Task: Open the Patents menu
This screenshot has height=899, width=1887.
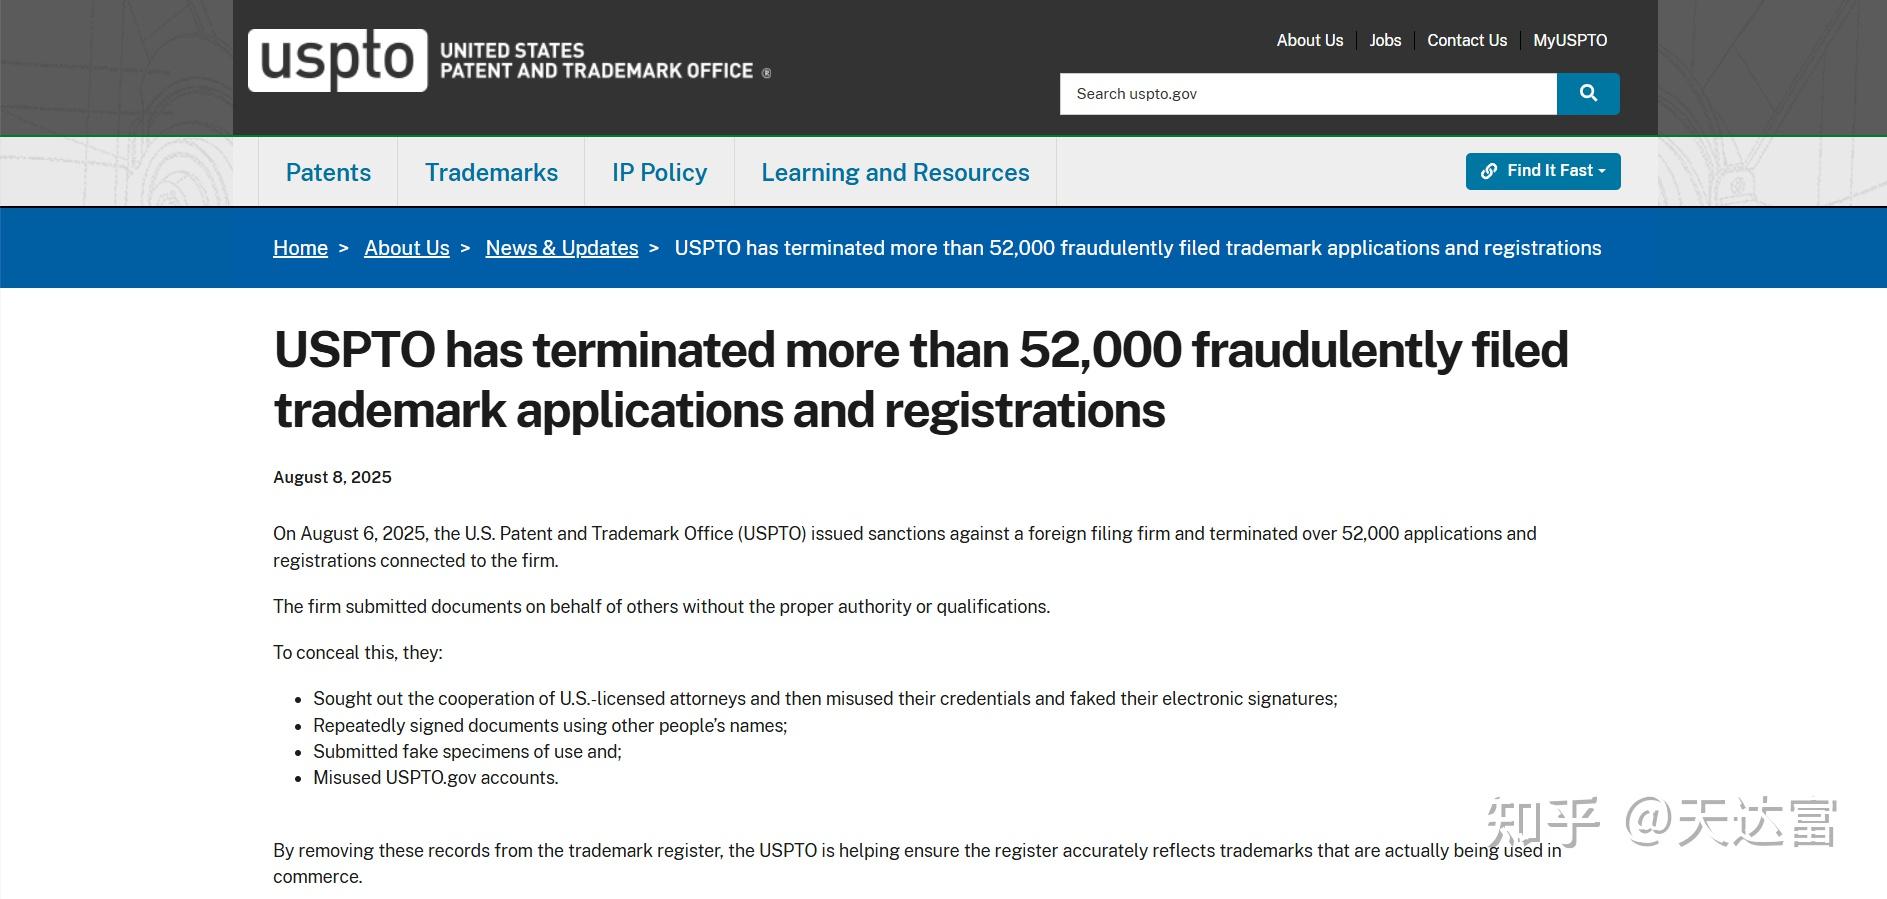Action: coord(328,172)
